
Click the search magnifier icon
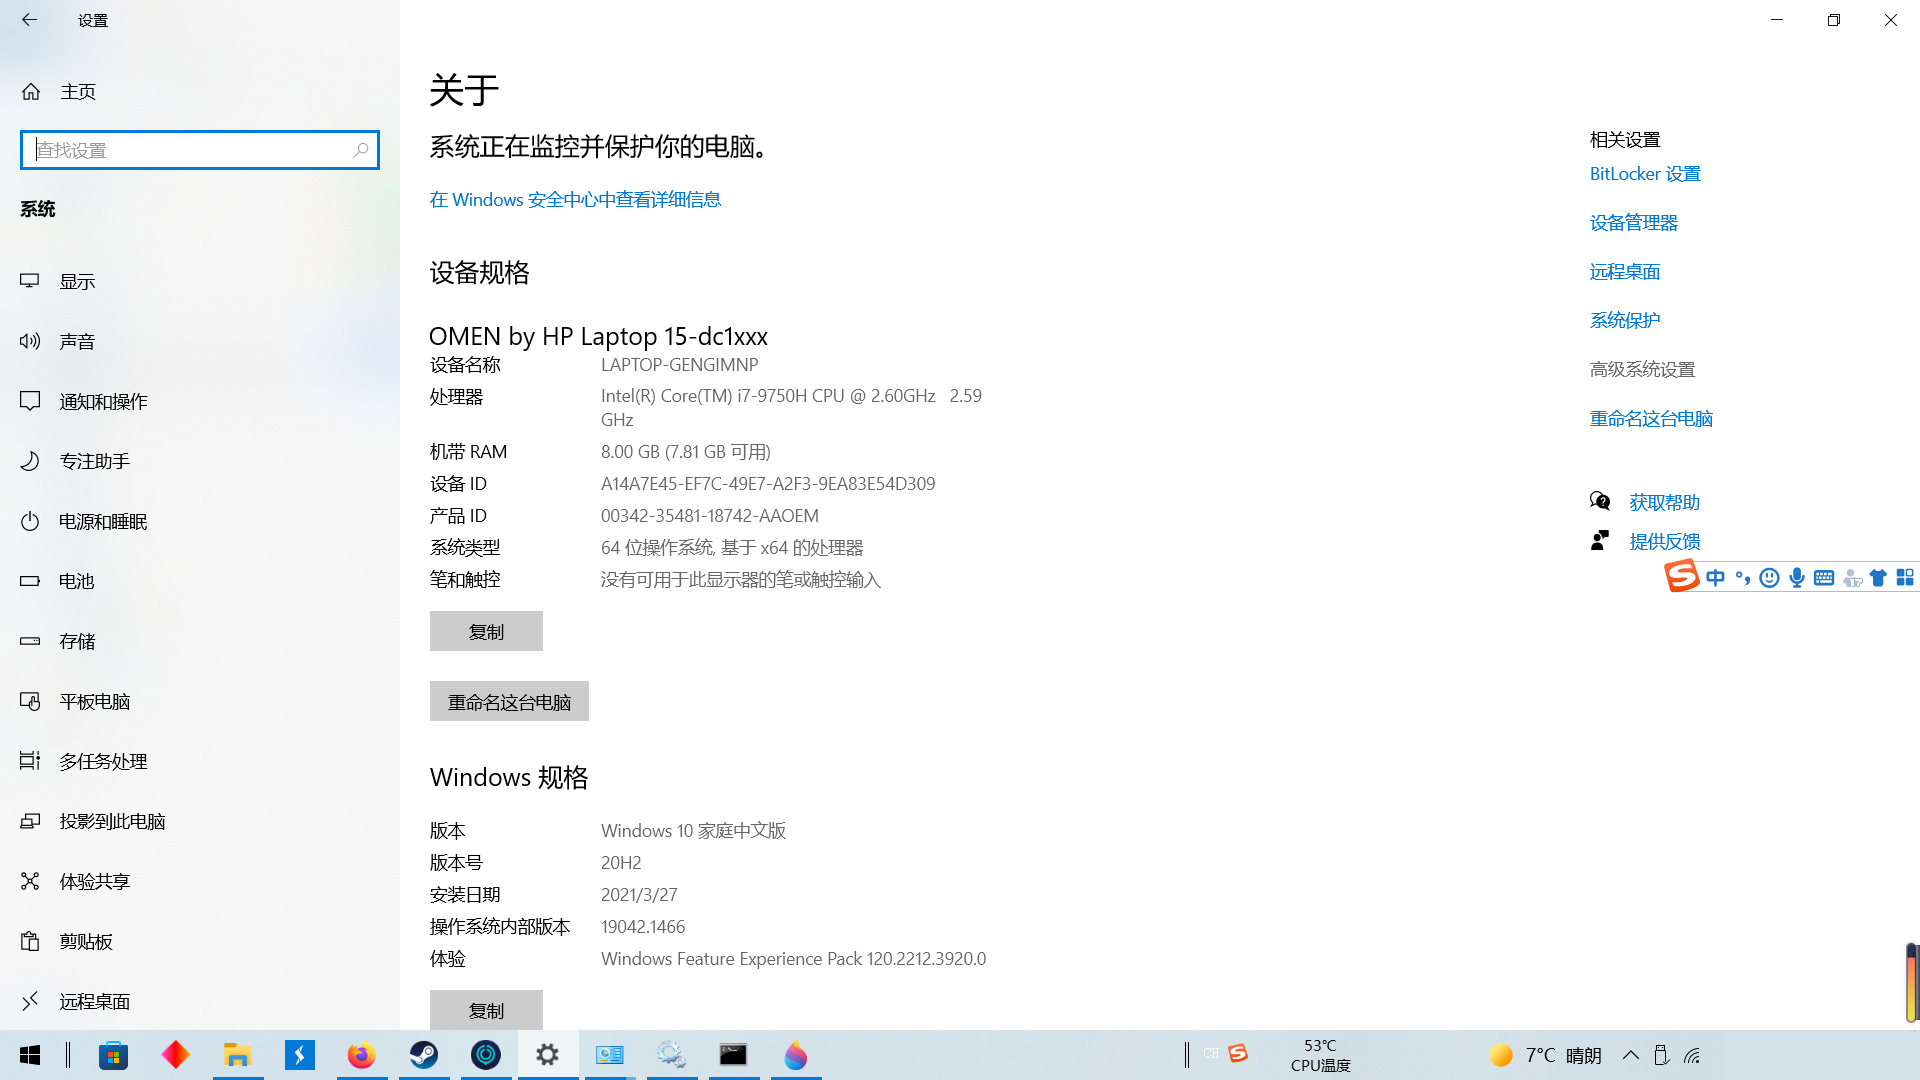[x=361, y=150]
